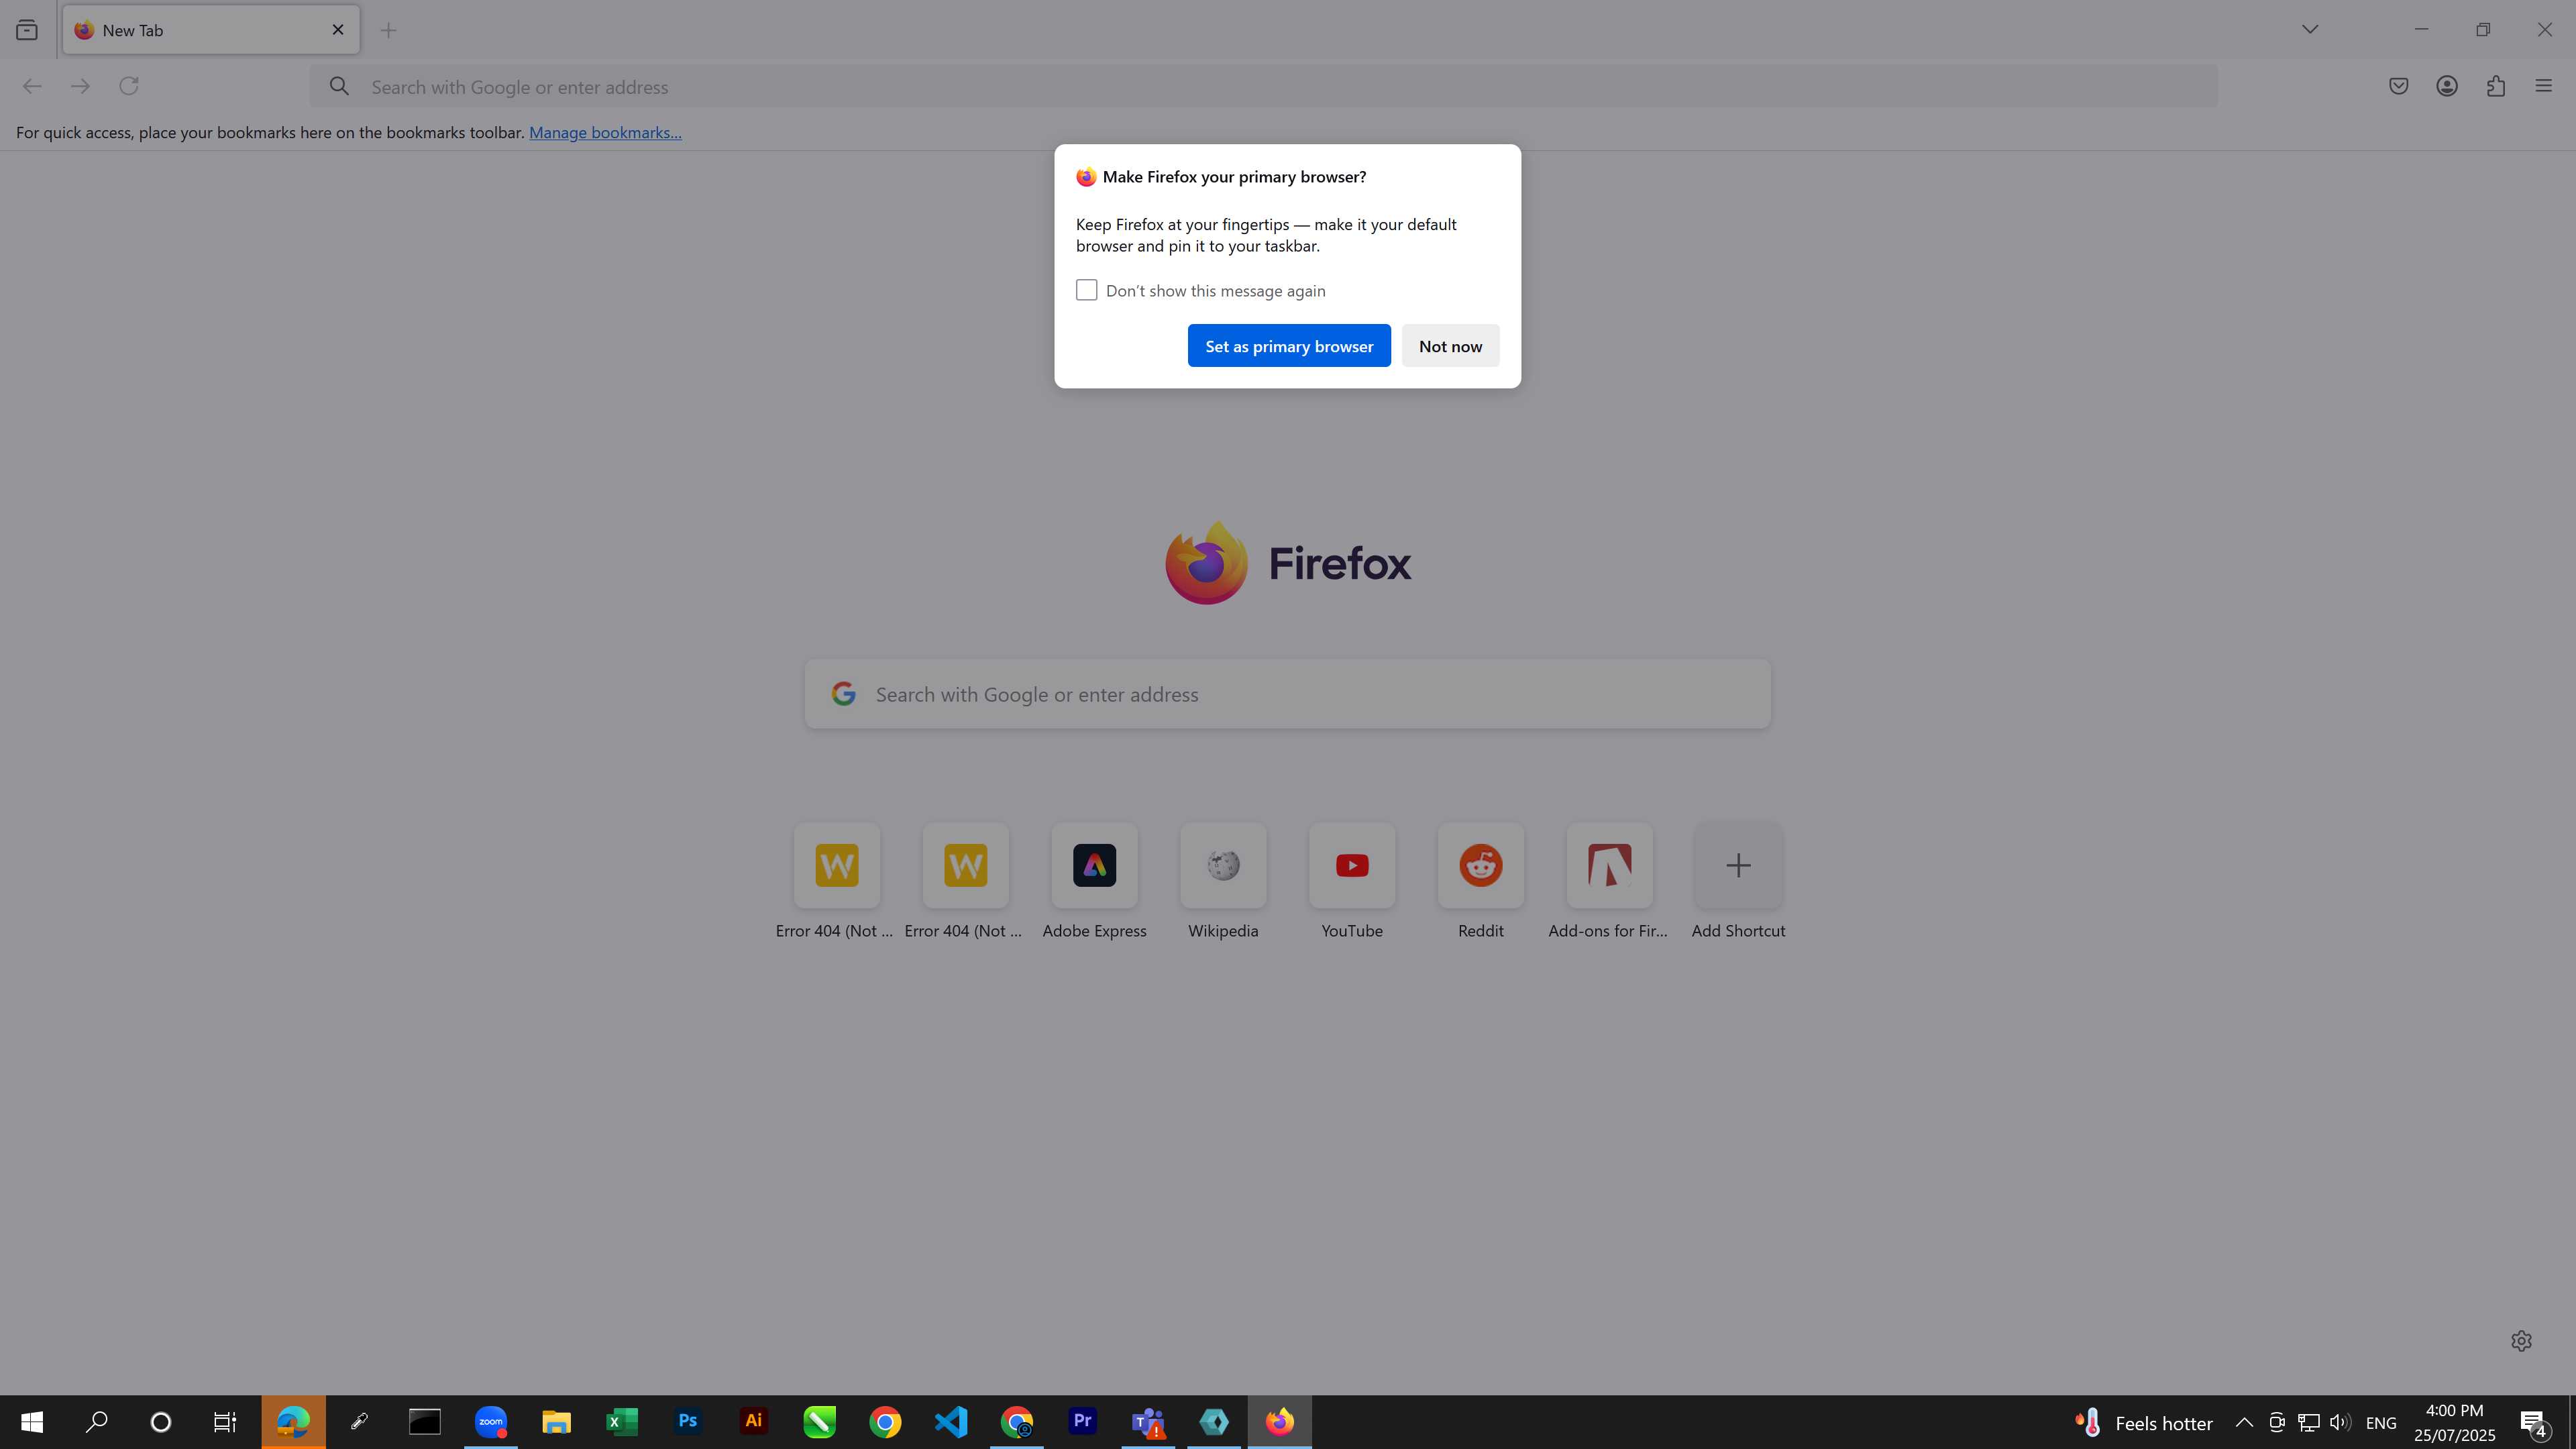2576x1449 pixels.
Task: Open the application hamburger menu
Action: (x=2544, y=86)
